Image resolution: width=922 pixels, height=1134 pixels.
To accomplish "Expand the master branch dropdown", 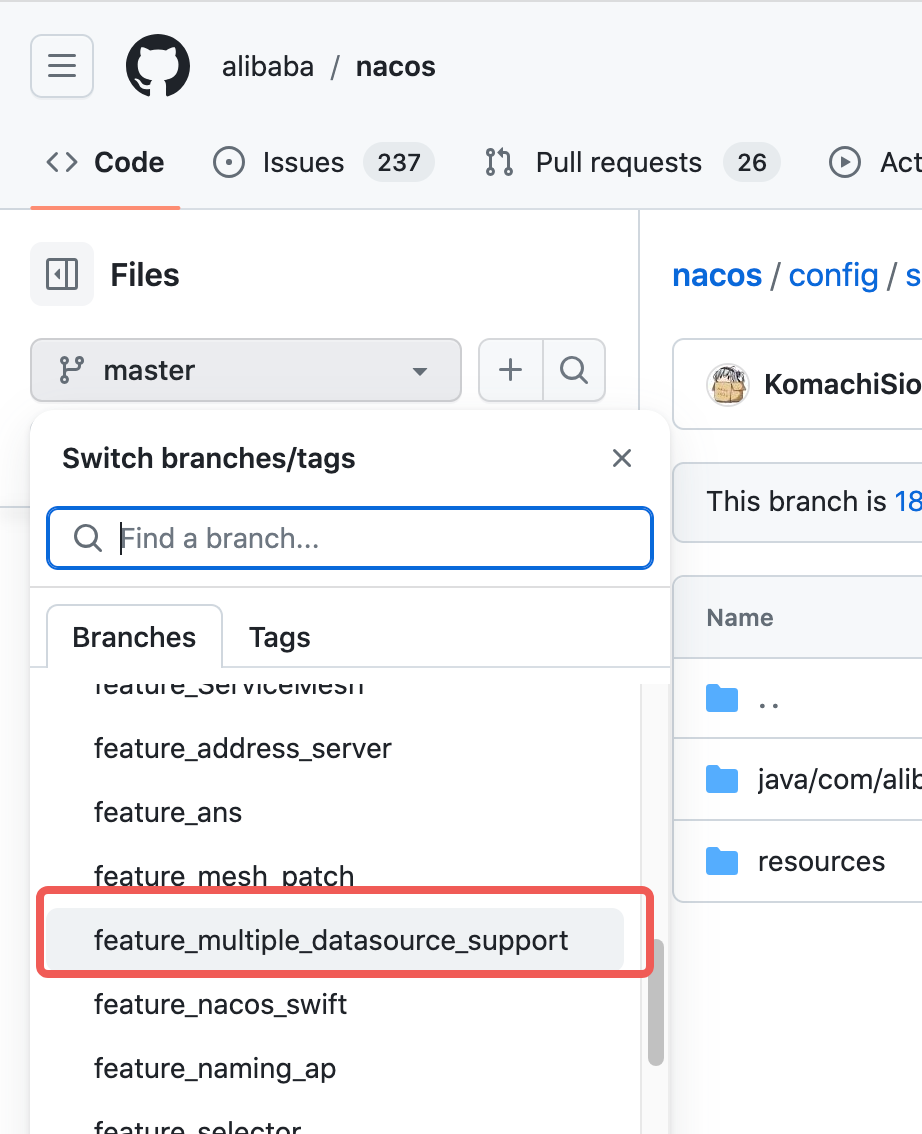I will click(246, 370).
